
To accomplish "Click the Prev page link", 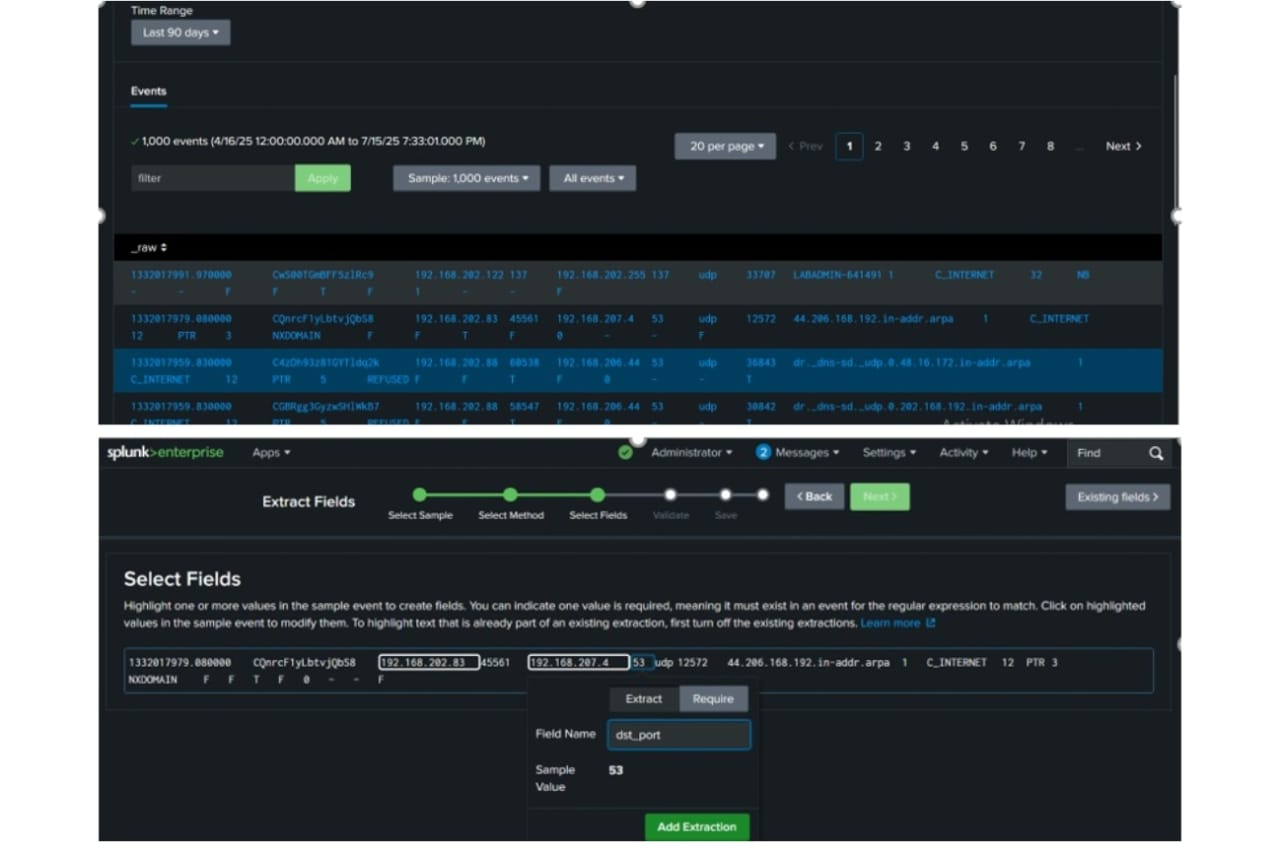I will 805,146.
